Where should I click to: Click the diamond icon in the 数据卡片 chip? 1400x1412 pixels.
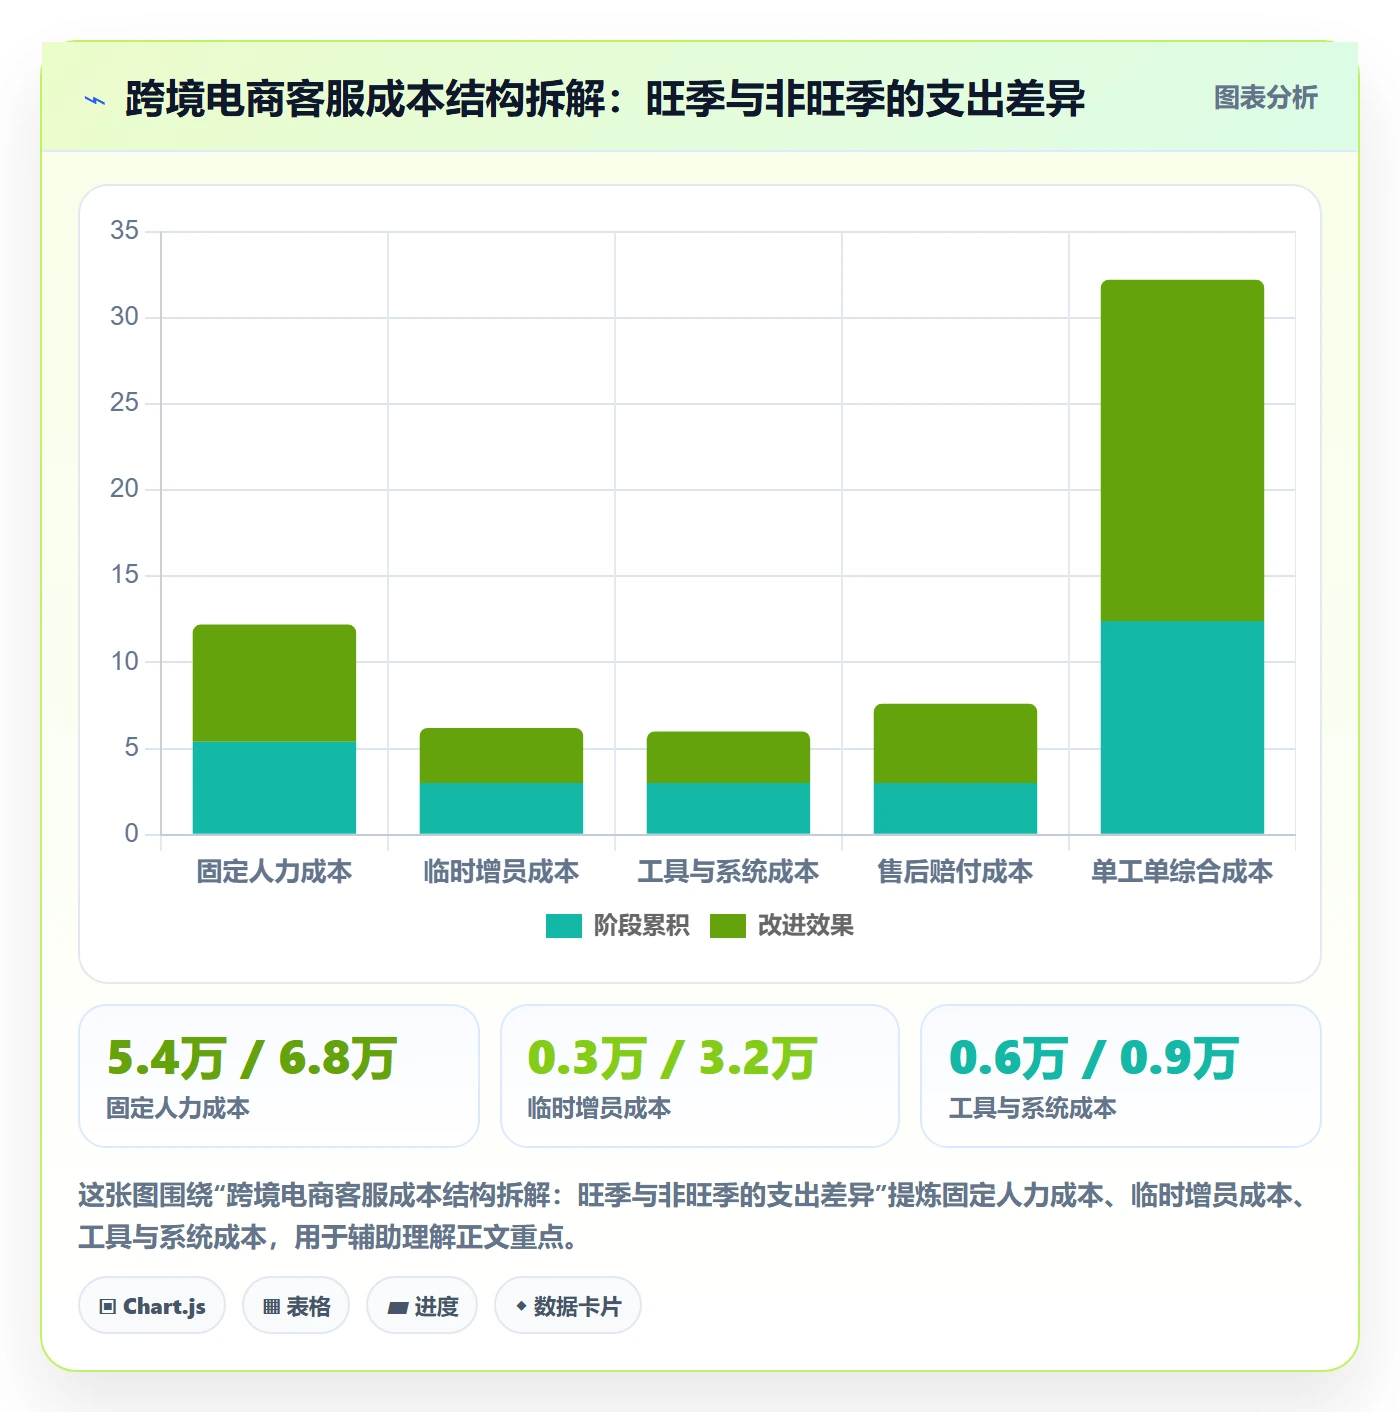521,1306
